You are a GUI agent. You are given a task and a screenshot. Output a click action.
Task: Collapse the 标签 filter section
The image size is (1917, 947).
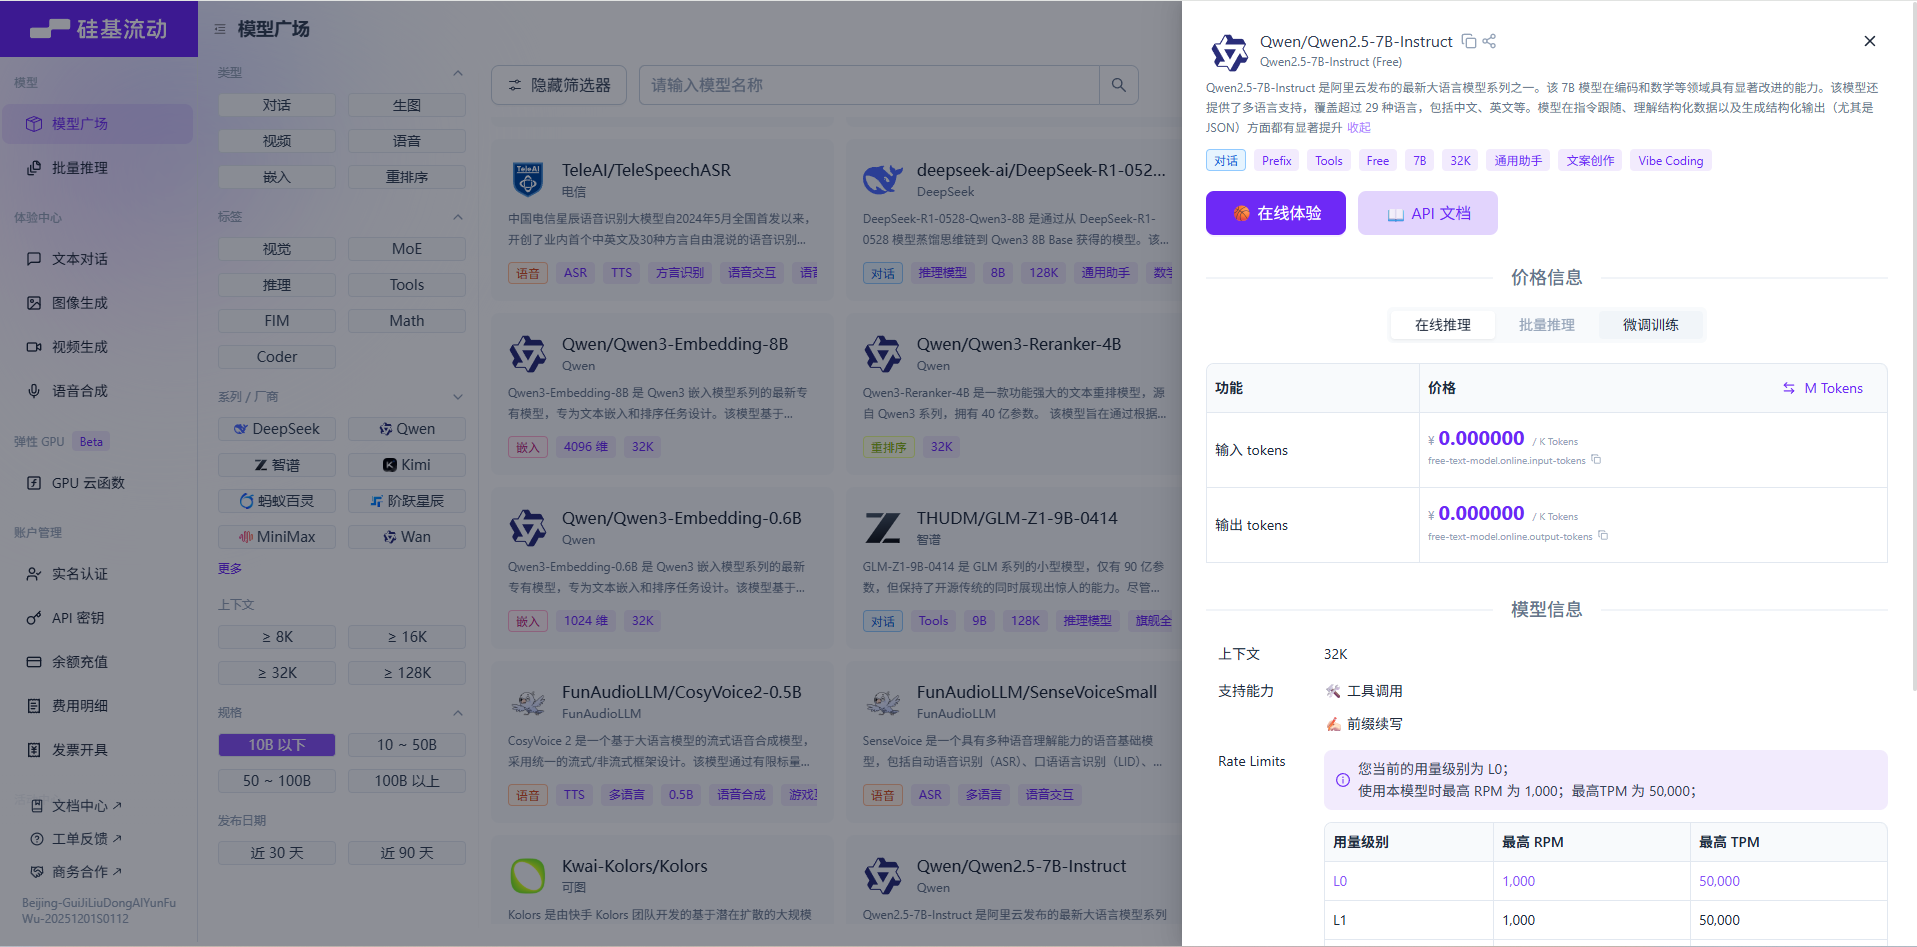point(458,217)
